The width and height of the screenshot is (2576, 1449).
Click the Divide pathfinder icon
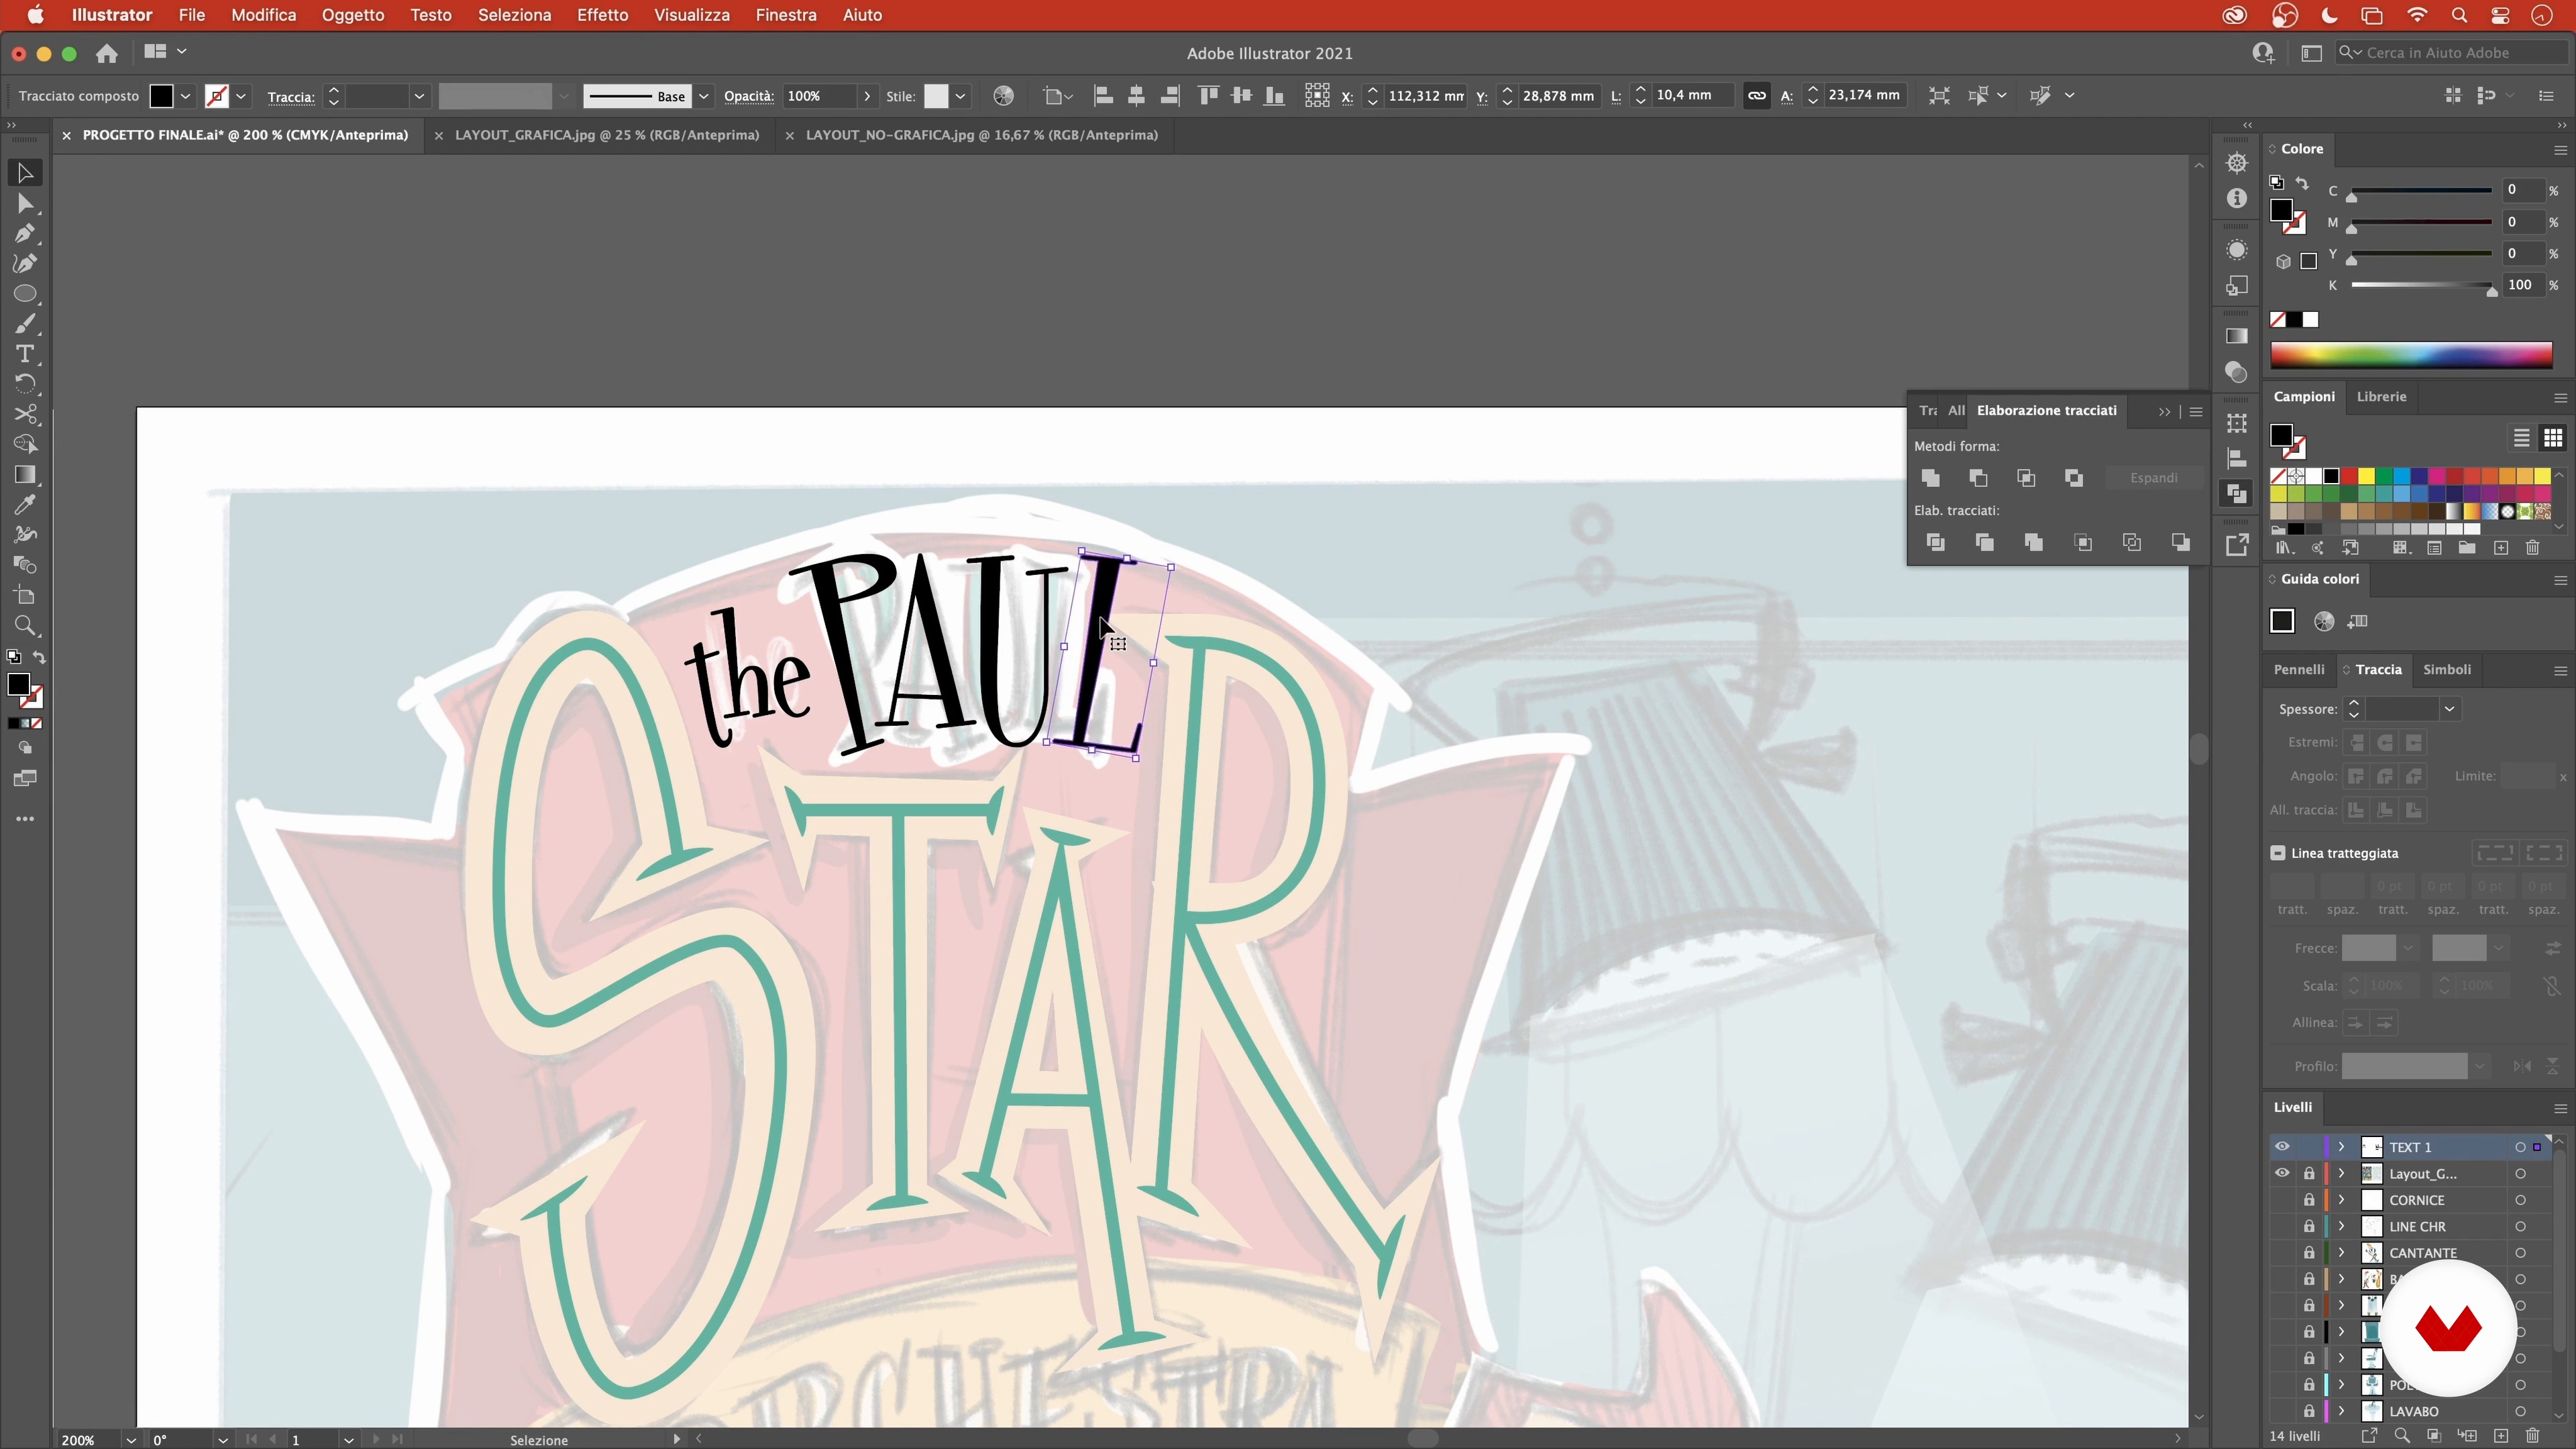pos(1936,542)
